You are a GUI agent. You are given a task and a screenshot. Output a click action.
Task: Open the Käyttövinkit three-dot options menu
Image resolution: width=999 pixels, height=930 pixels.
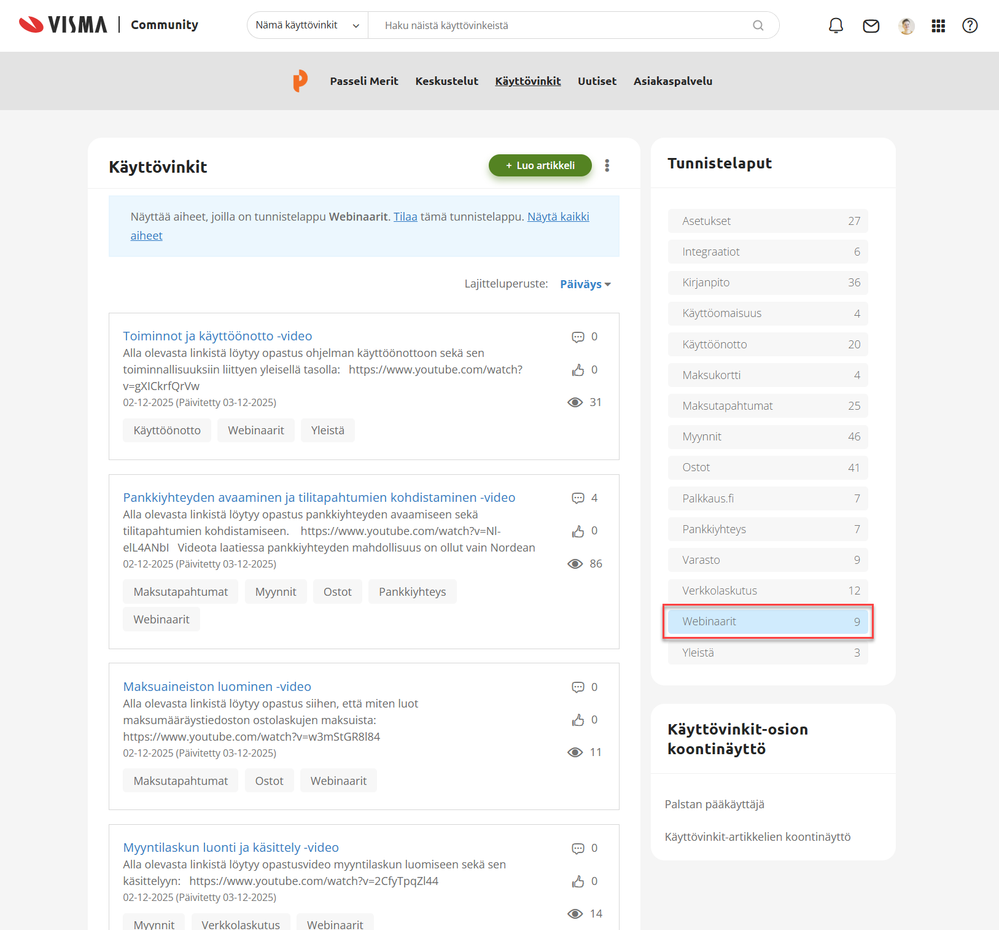pyautogui.click(x=607, y=166)
